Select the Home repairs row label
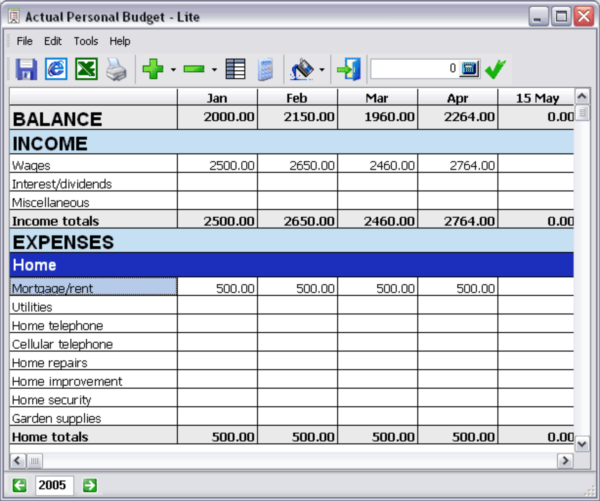Image resolution: width=600 pixels, height=501 pixels. [93, 361]
